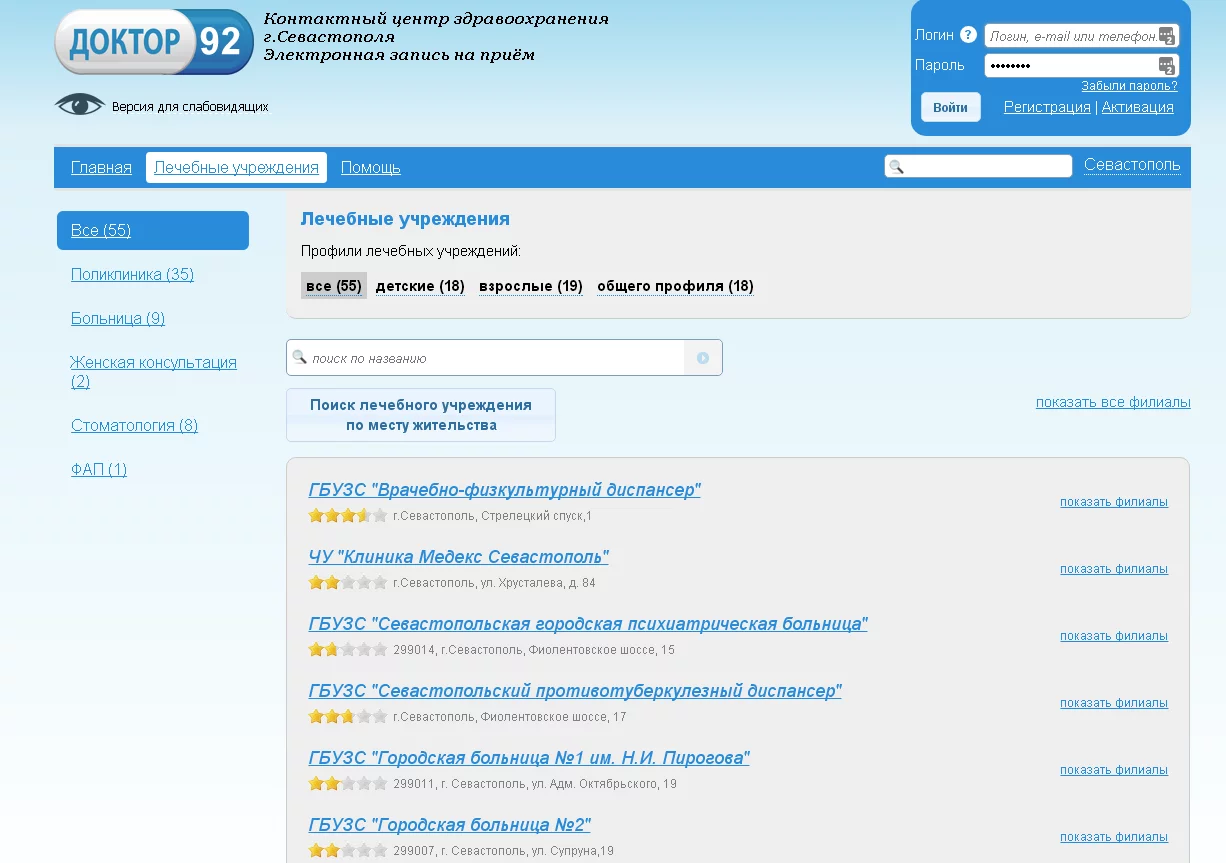
Task: Click star rating of Городская больница №2
Action: pos(347,851)
